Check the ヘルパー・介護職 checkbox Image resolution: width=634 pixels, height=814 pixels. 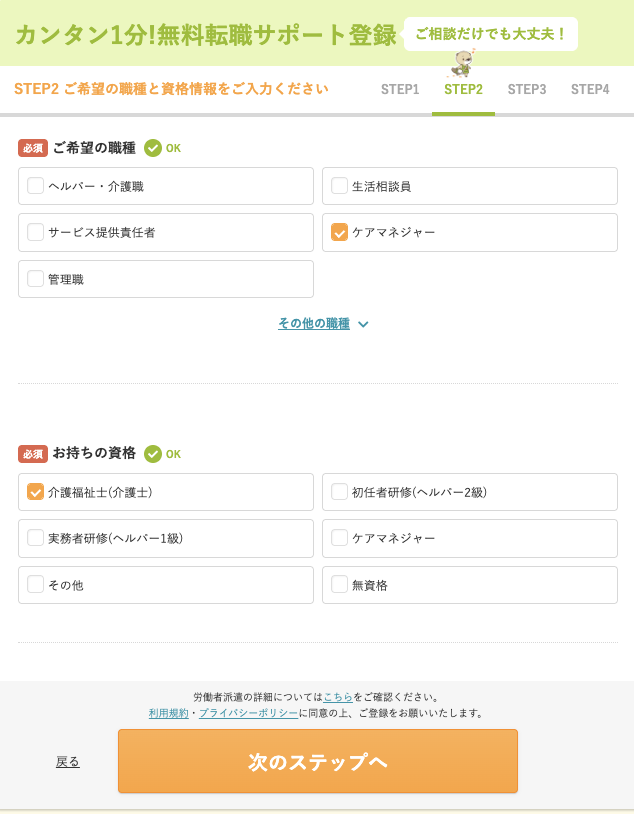coord(35,186)
